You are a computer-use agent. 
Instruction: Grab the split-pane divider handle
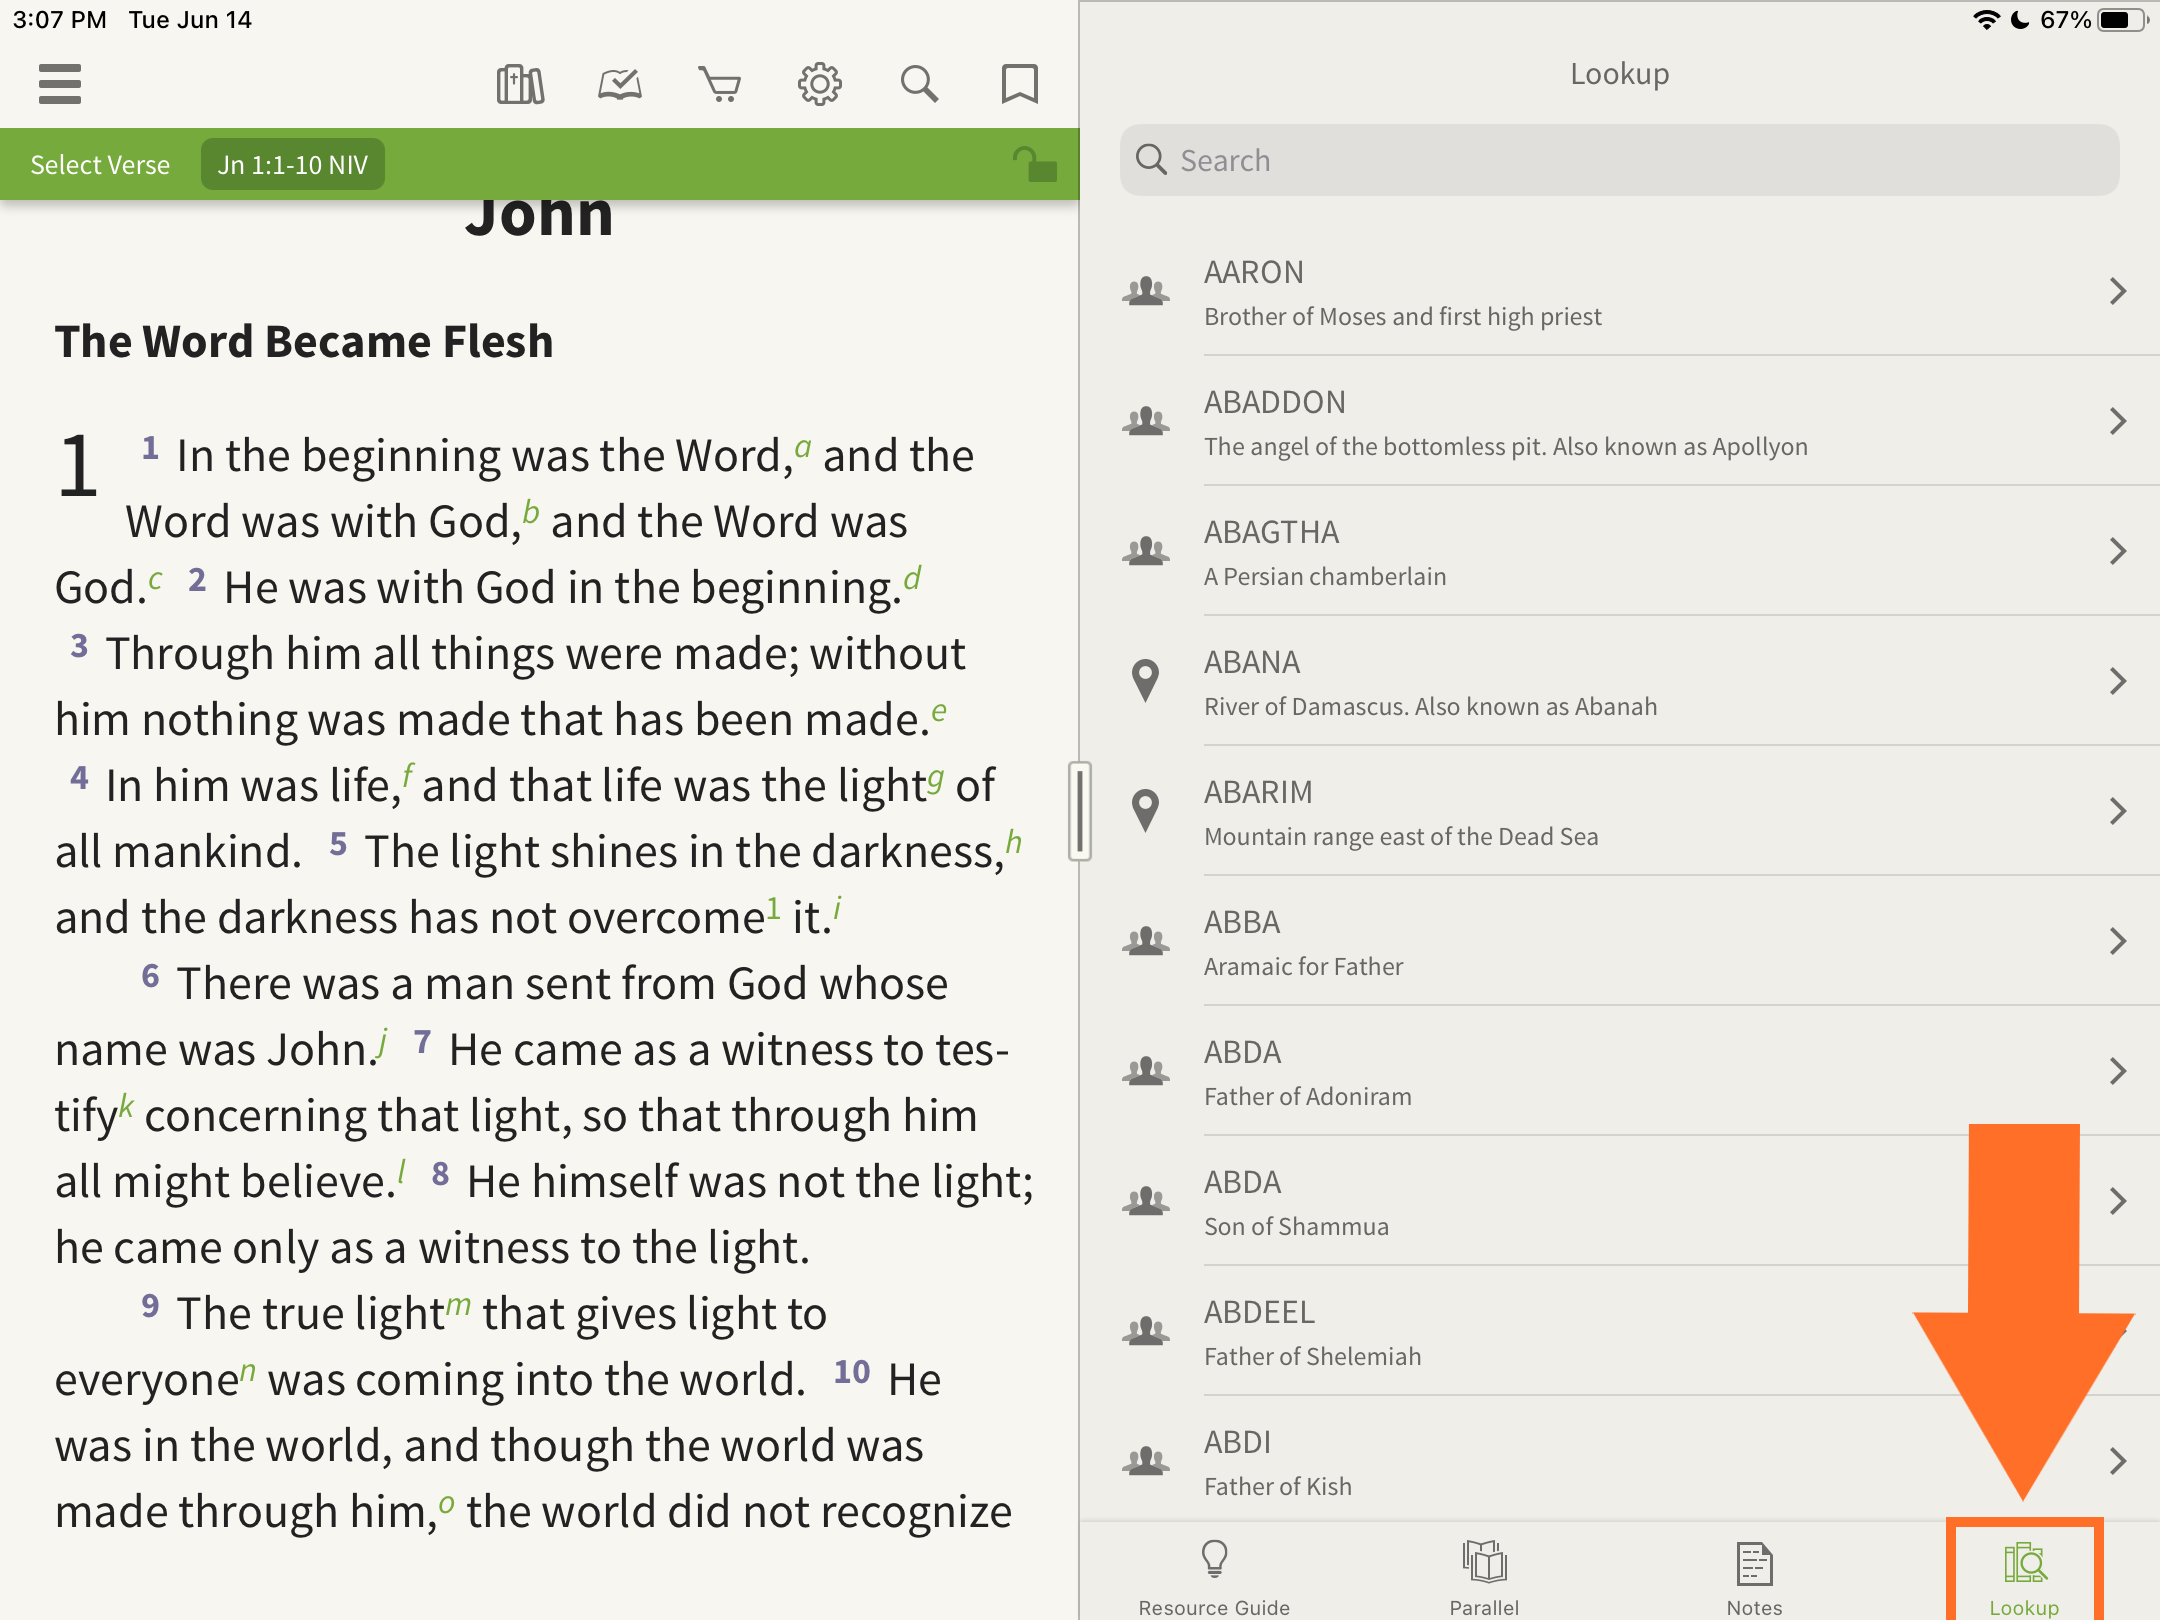point(1079,811)
